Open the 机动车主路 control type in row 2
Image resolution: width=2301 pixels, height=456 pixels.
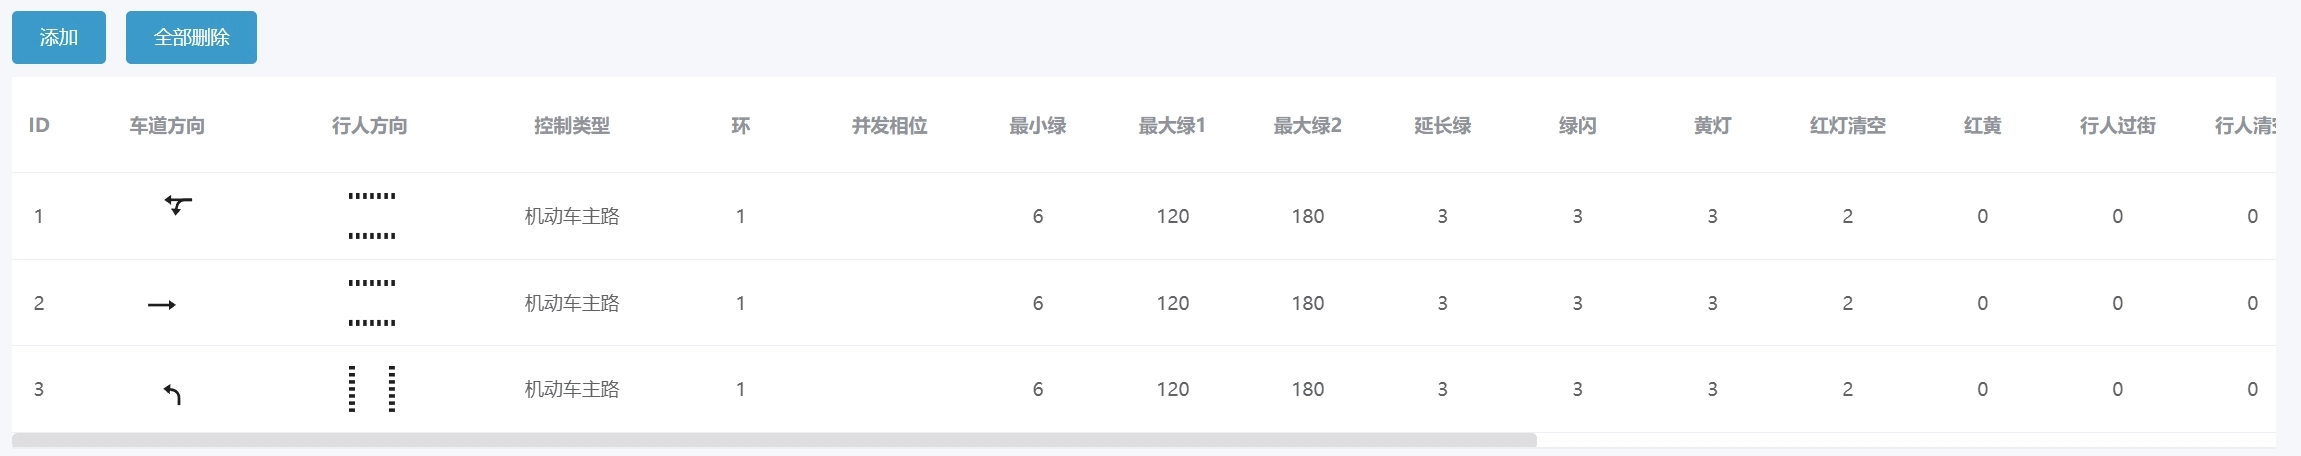[572, 303]
